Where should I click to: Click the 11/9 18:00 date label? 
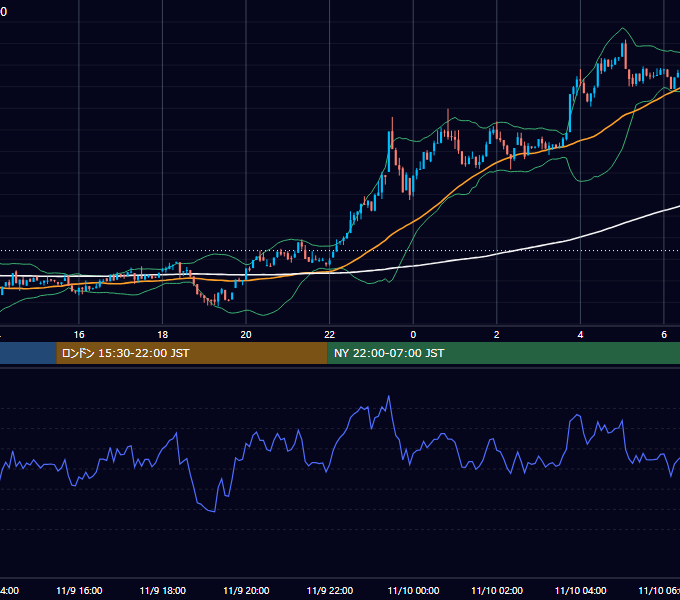click(x=163, y=590)
